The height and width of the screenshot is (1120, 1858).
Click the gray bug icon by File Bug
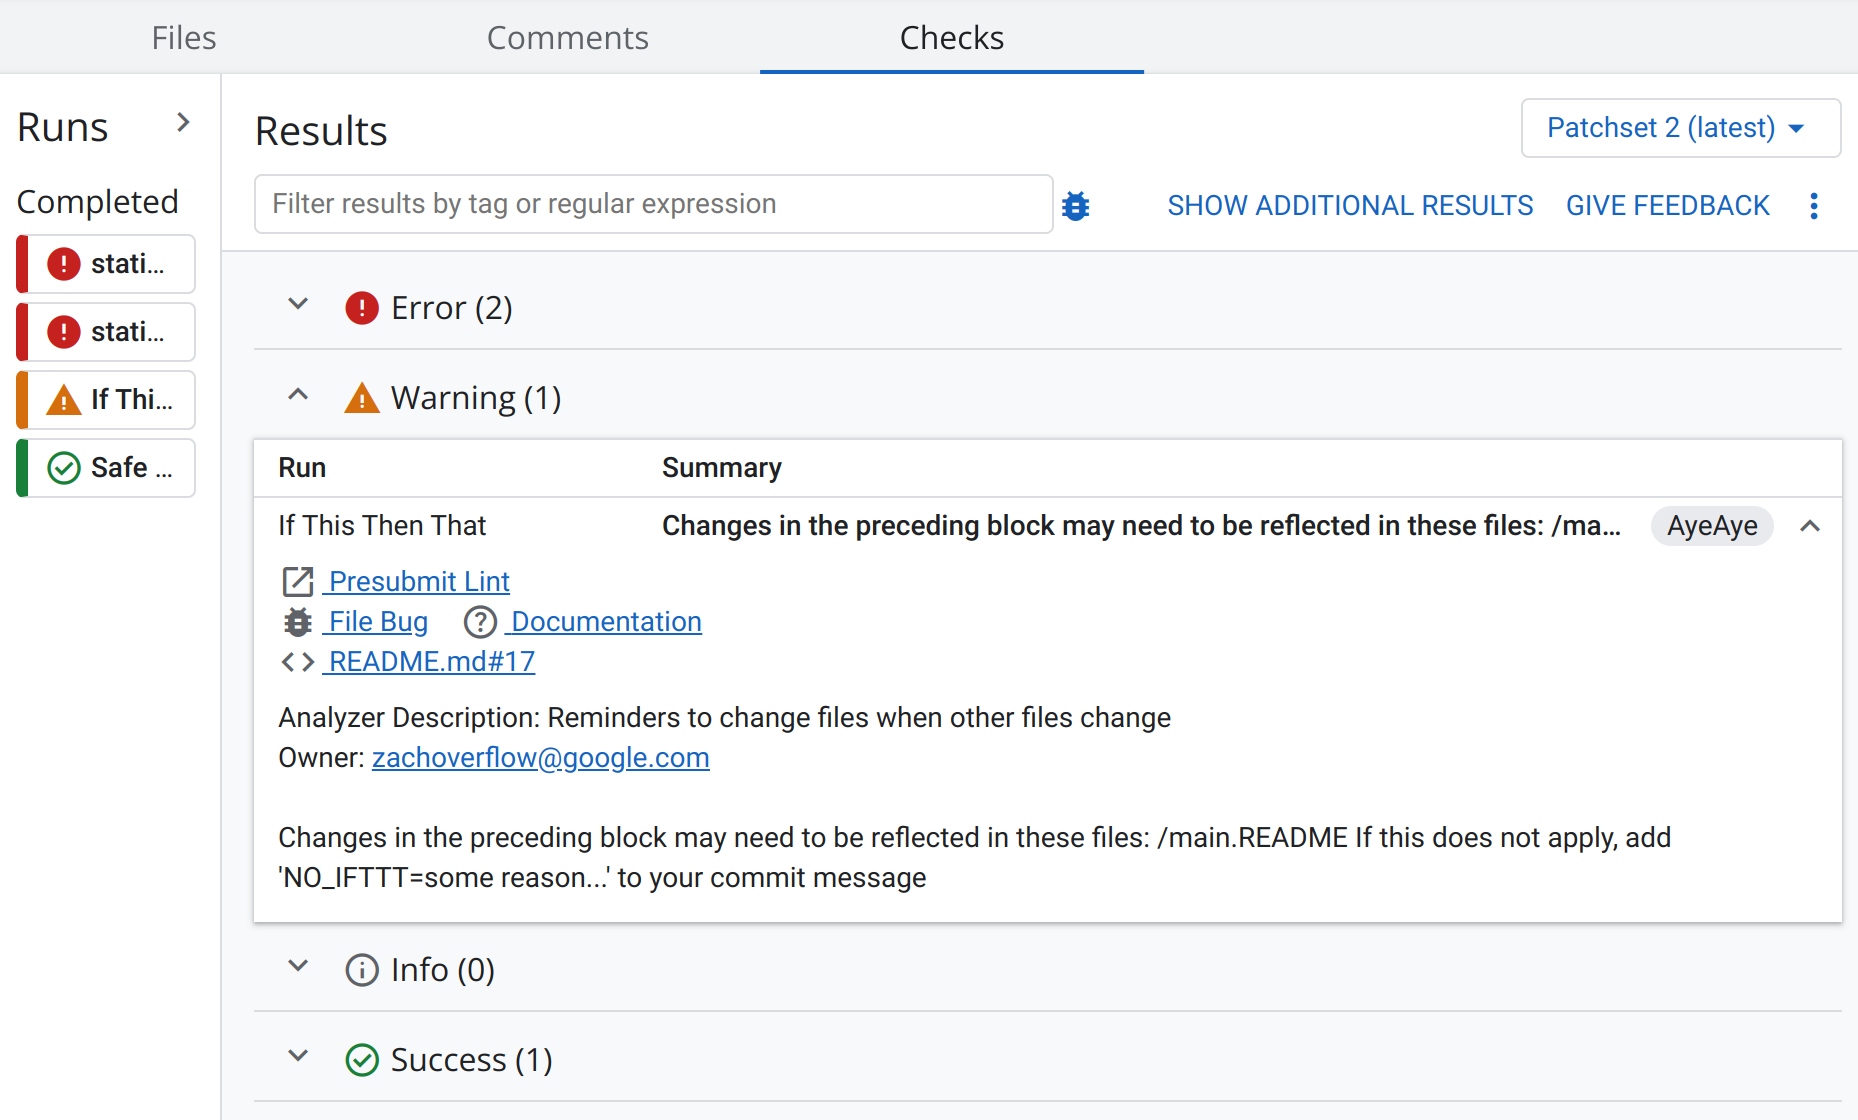click(x=297, y=622)
